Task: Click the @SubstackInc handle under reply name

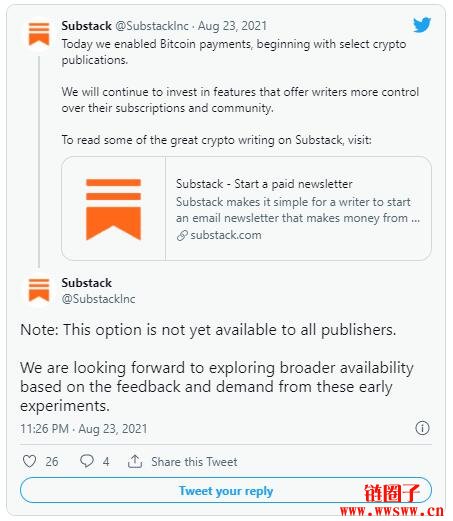Action: [98, 299]
